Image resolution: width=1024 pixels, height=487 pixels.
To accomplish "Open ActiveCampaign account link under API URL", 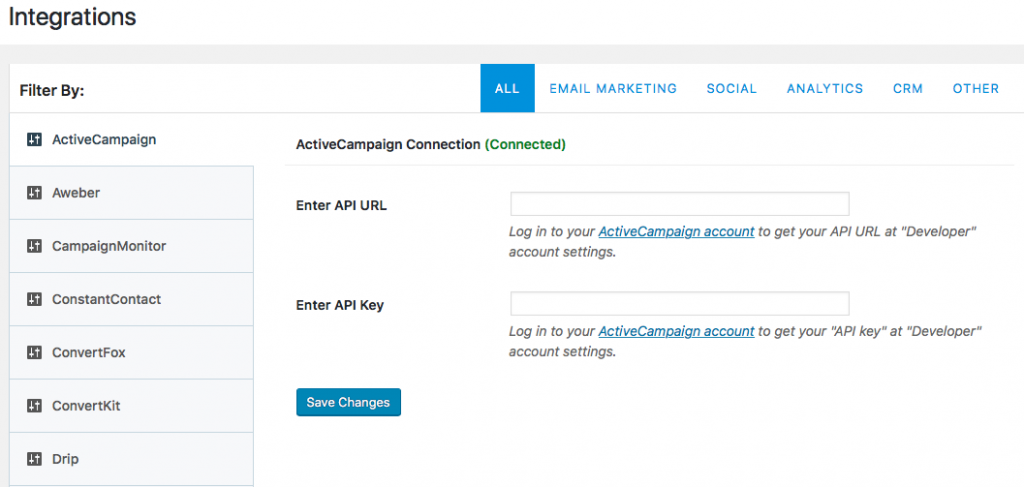I will point(676,232).
